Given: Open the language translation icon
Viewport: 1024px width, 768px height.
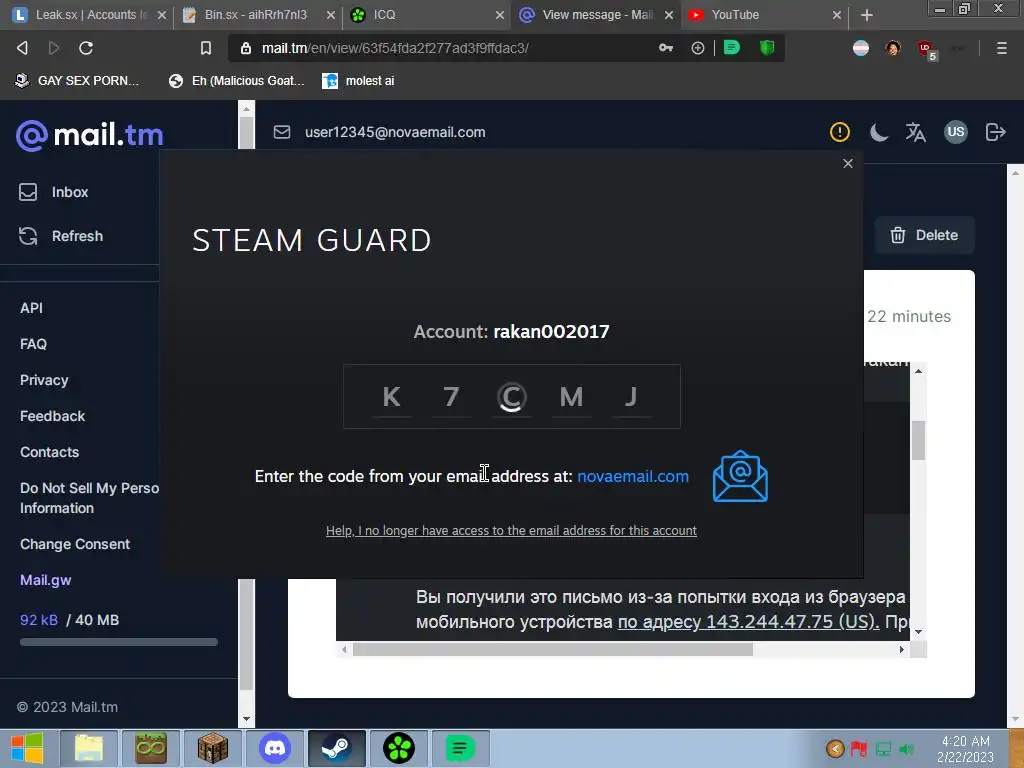Looking at the screenshot, I should tap(916, 133).
